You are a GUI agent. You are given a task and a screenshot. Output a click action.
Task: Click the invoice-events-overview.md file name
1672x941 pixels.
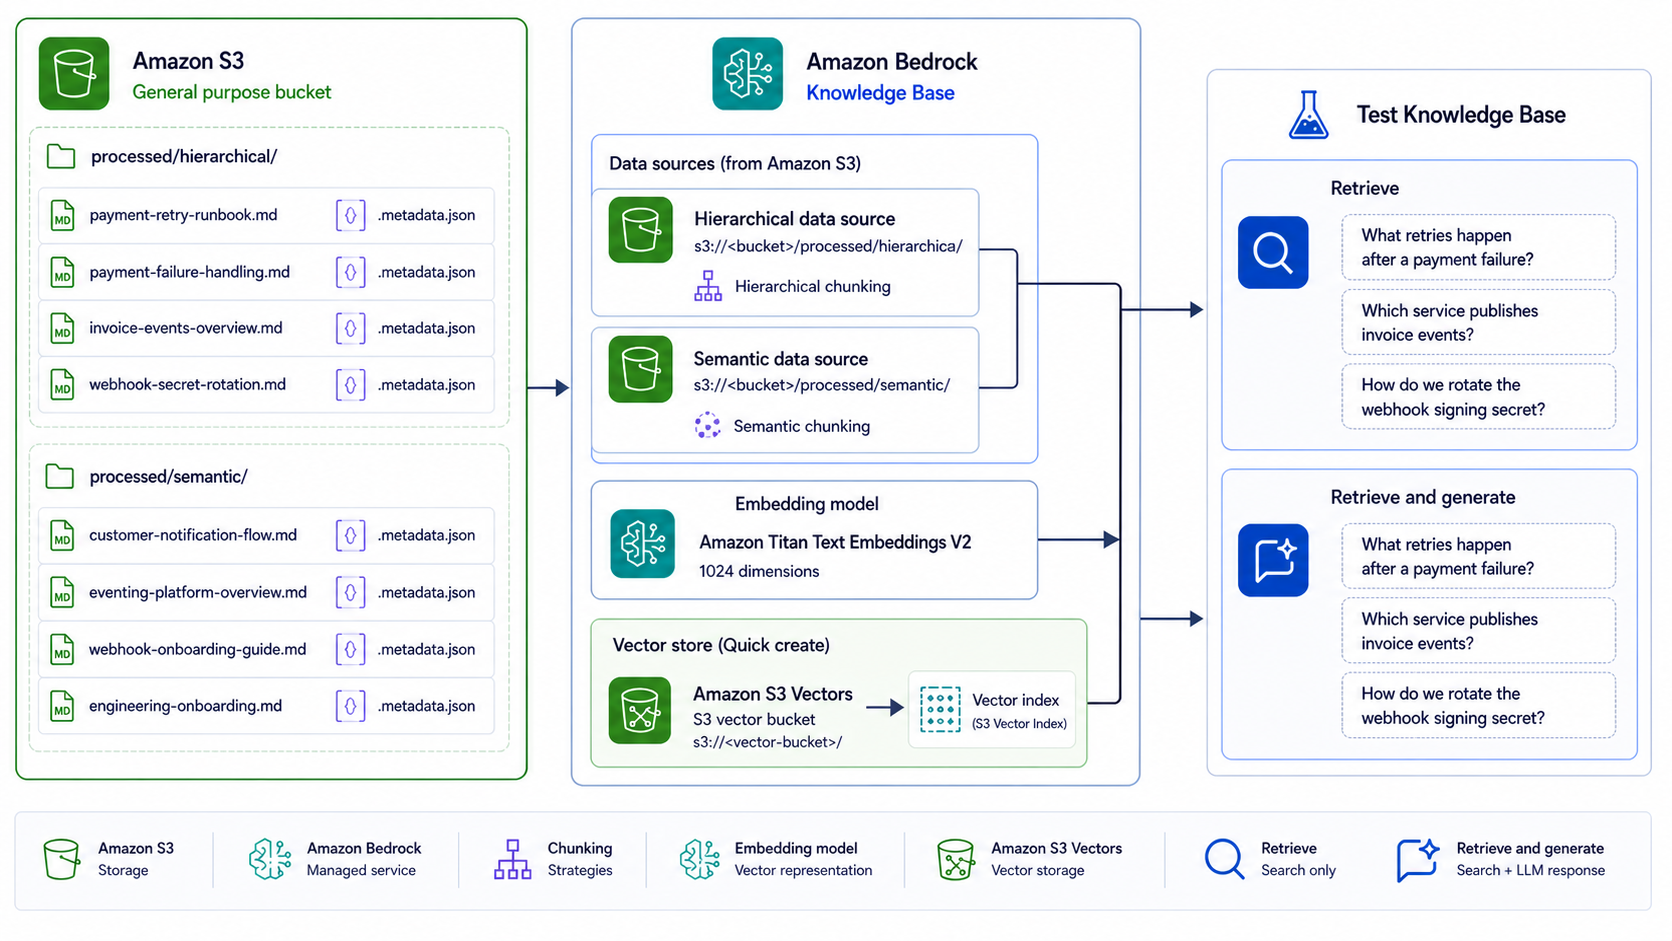tap(185, 328)
